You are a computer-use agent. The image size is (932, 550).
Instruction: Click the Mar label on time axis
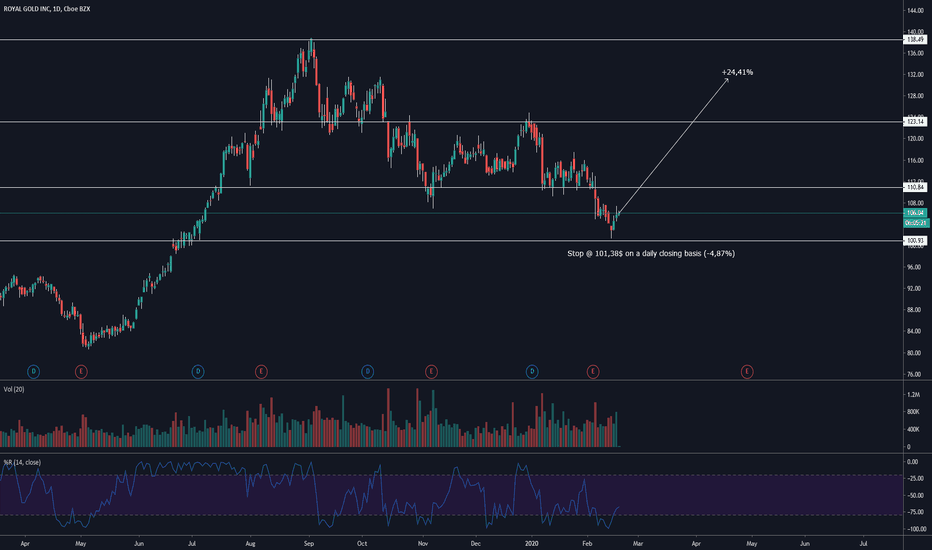click(638, 543)
